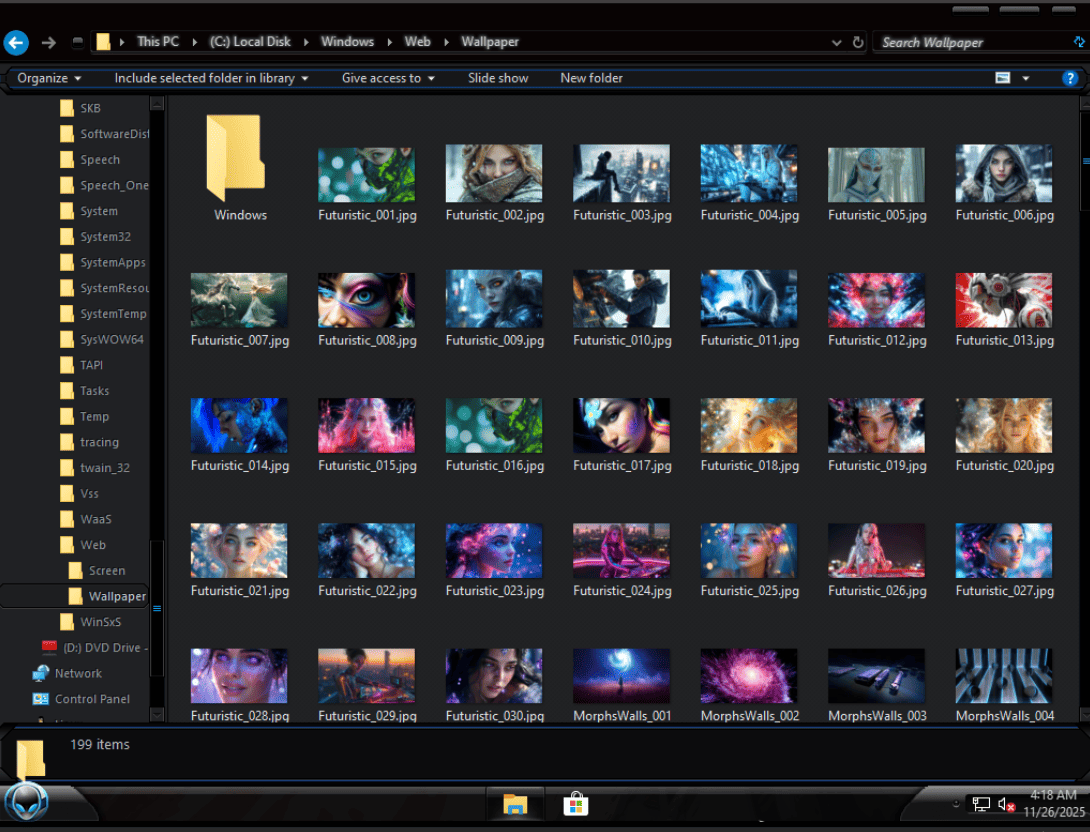Click the navigation pane scroll up arrow
Screen dimensions: 1090x832
[x=157, y=104]
